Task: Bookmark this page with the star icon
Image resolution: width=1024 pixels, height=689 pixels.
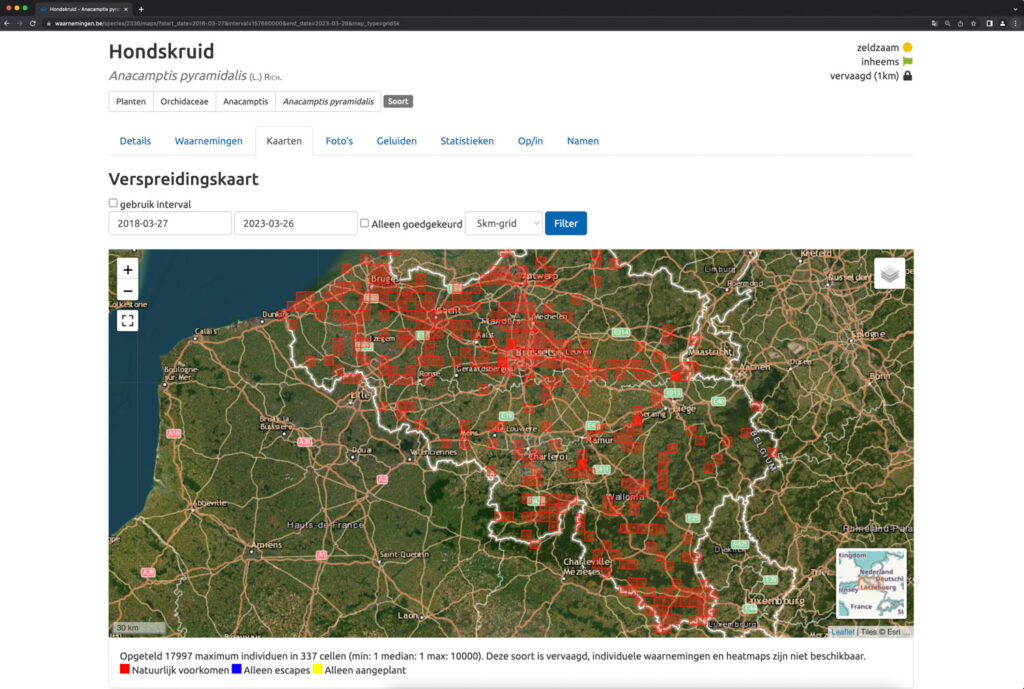Action: 974,24
